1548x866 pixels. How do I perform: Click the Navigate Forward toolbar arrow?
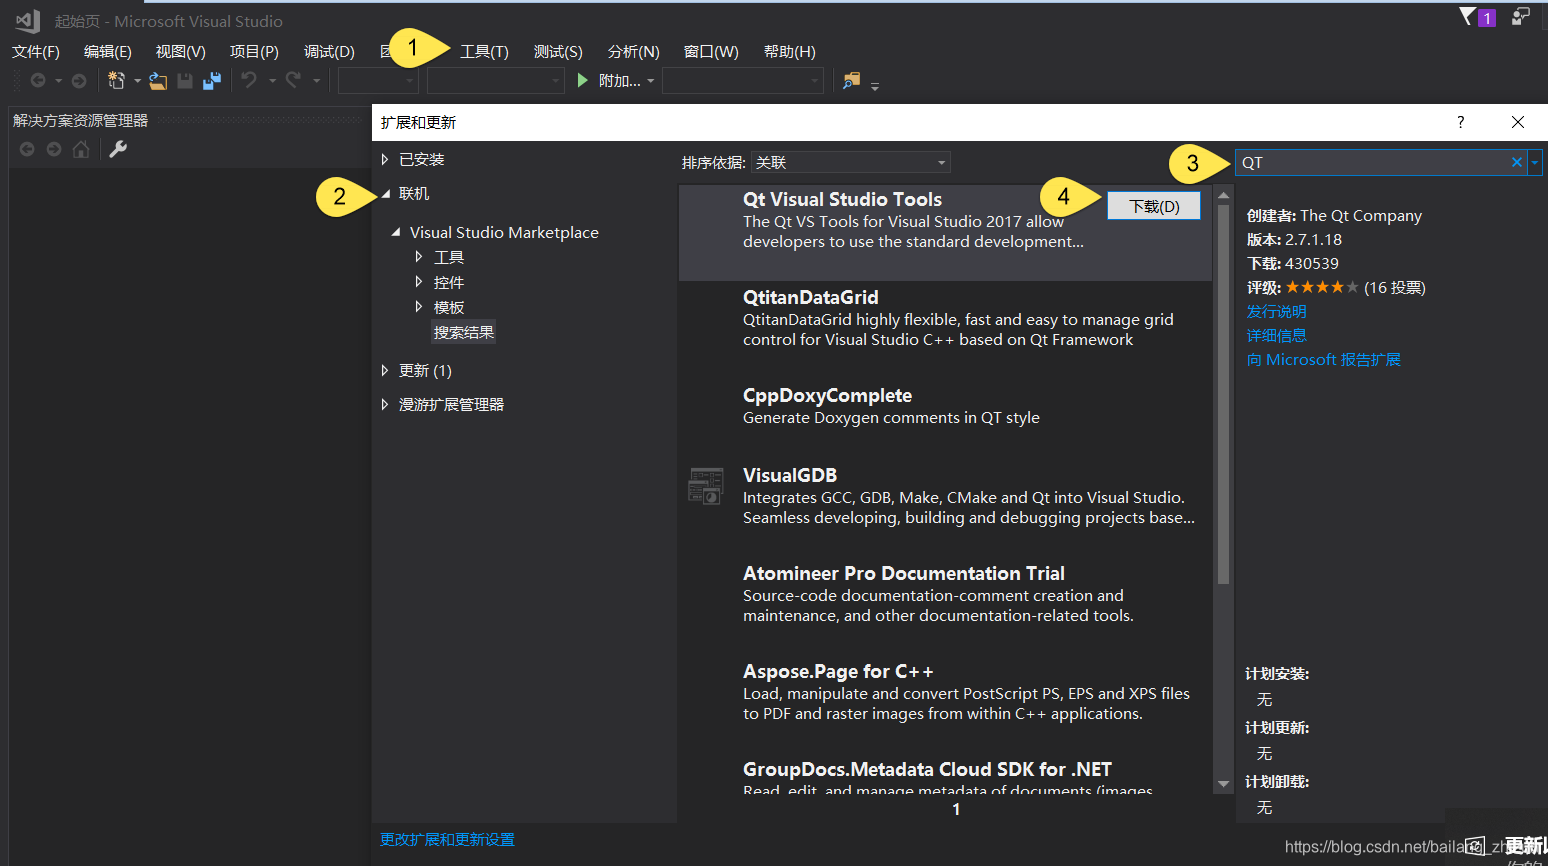(x=79, y=81)
